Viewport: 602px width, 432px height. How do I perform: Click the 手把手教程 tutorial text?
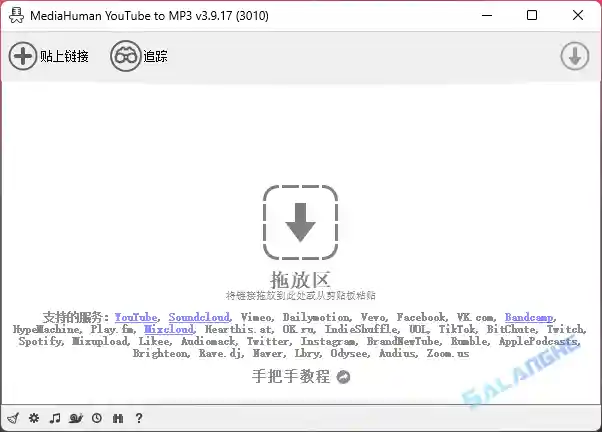(x=291, y=376)
